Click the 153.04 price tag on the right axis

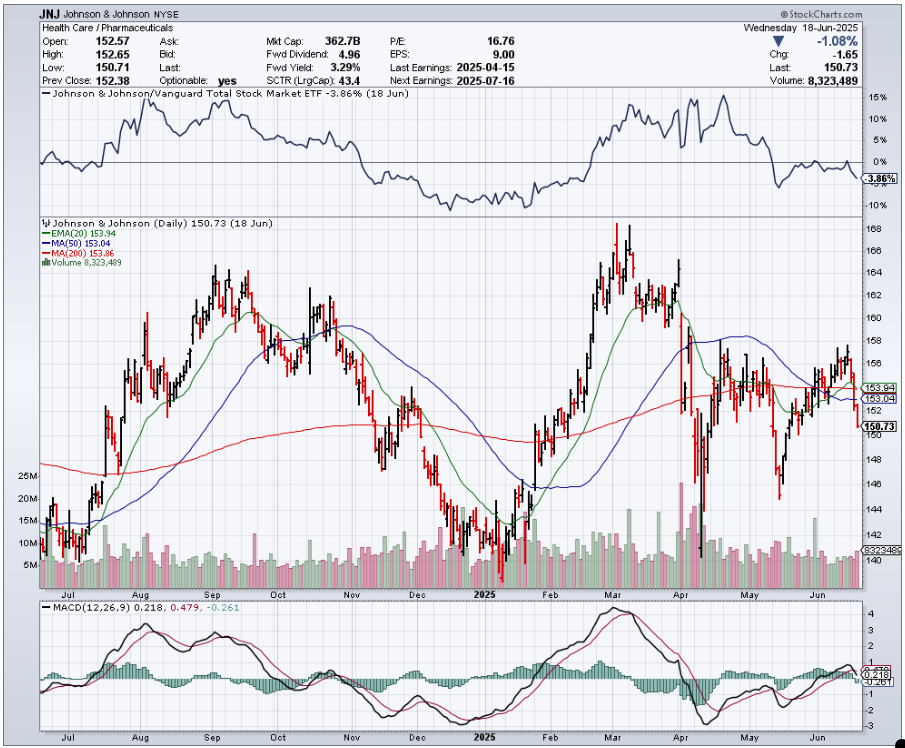point(880,399)
